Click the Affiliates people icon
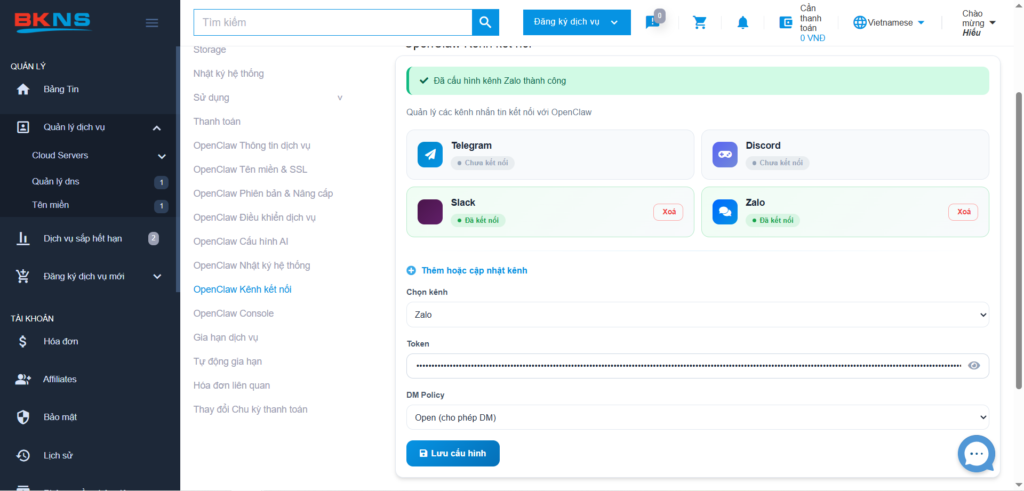The image size is (1024, 491). point(23,379)
